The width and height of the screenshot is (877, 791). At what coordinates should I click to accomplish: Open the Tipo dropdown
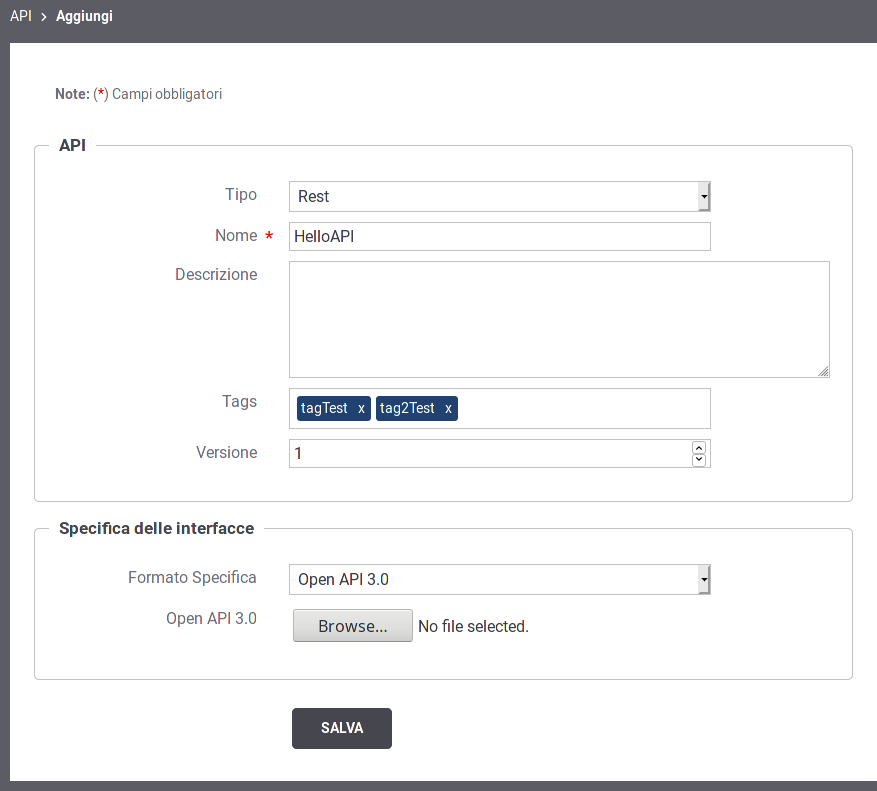pyautogui.click(x=499, y=196)
